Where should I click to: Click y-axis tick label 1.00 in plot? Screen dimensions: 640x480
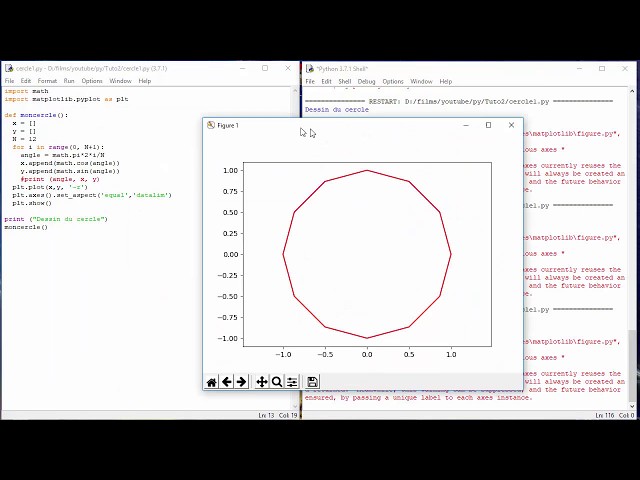tap(230, 171)
